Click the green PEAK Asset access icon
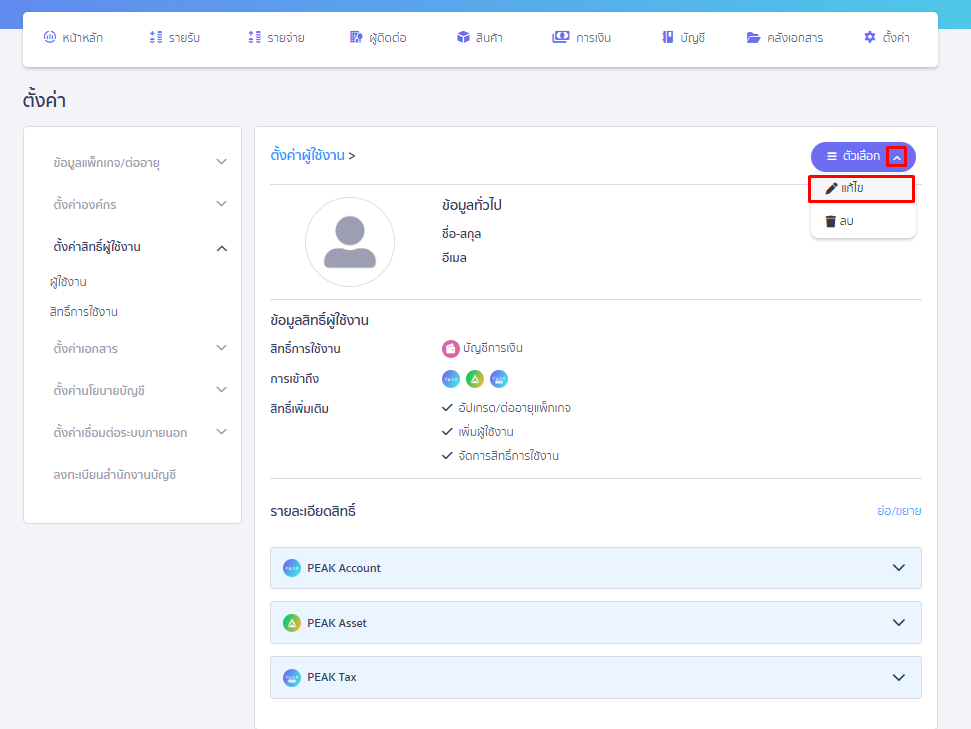971x729 pixels. tap(475, 379)
